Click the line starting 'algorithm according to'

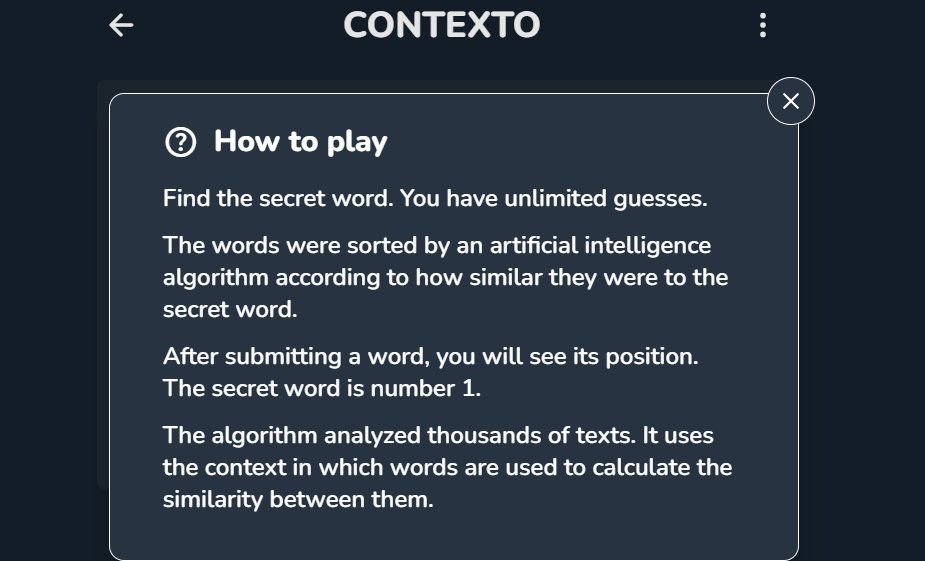pos(445,277)
